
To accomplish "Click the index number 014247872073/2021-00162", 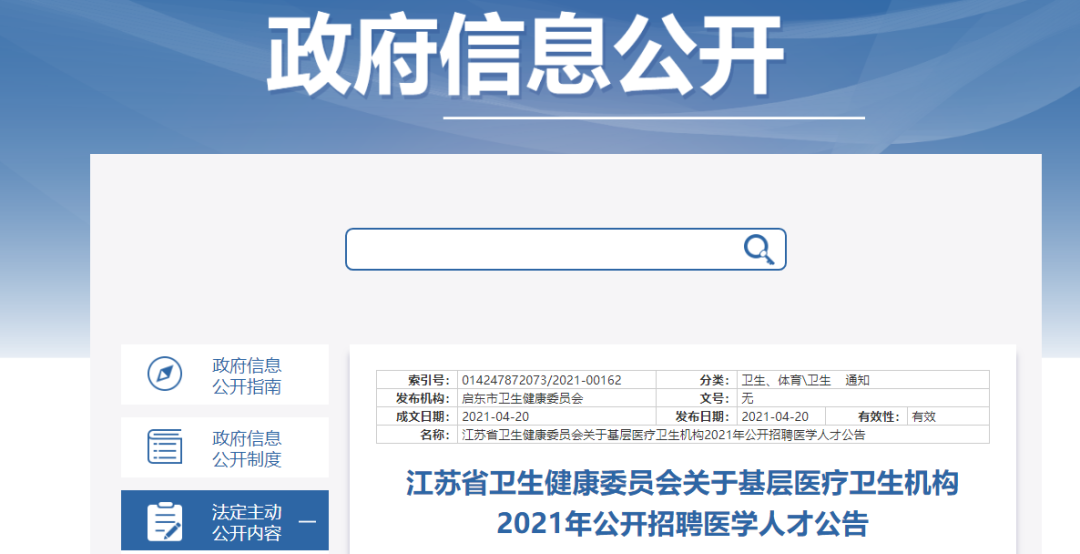I will (x=541, y=380).
